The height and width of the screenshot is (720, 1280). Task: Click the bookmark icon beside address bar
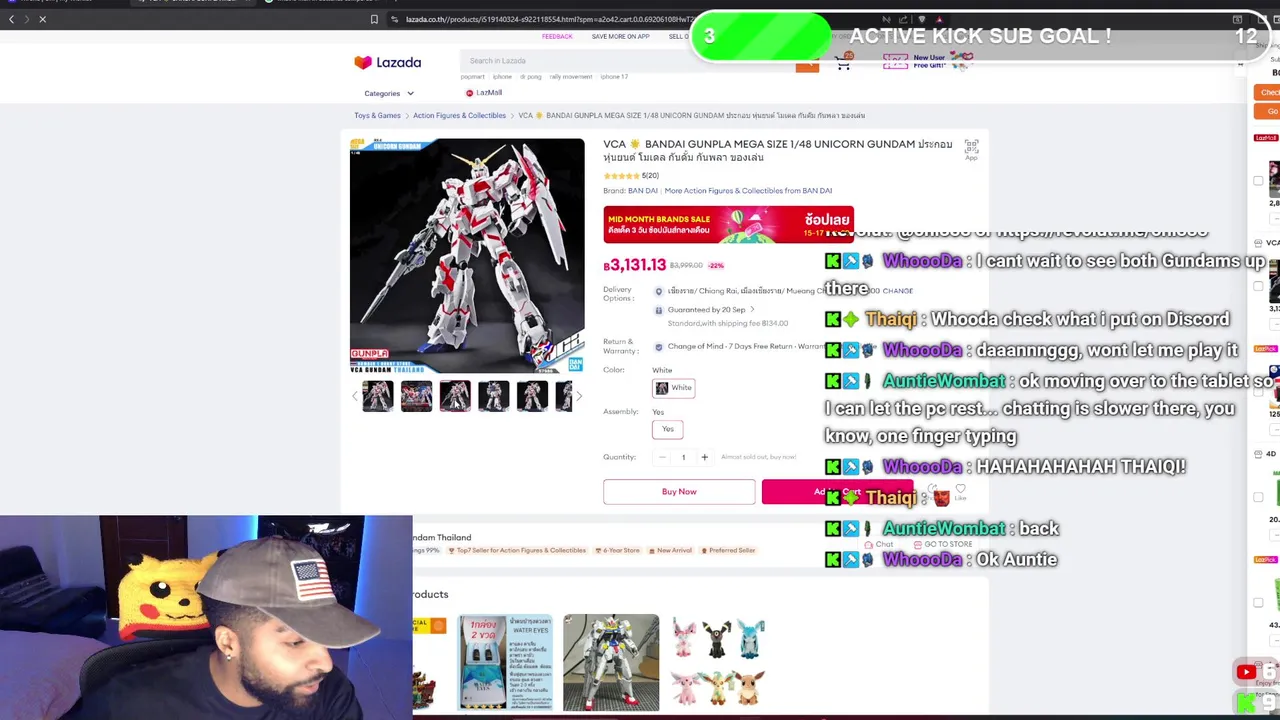point(374,19)
